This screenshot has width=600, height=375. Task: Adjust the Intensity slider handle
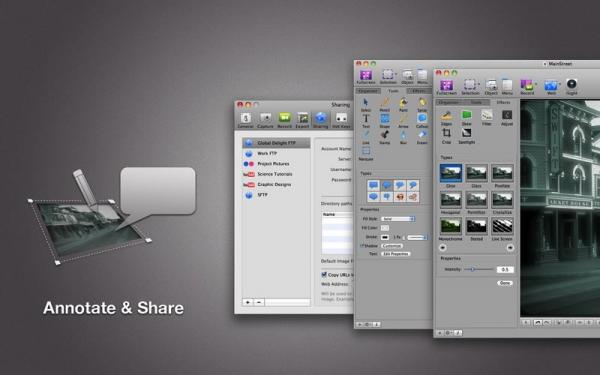473,269
